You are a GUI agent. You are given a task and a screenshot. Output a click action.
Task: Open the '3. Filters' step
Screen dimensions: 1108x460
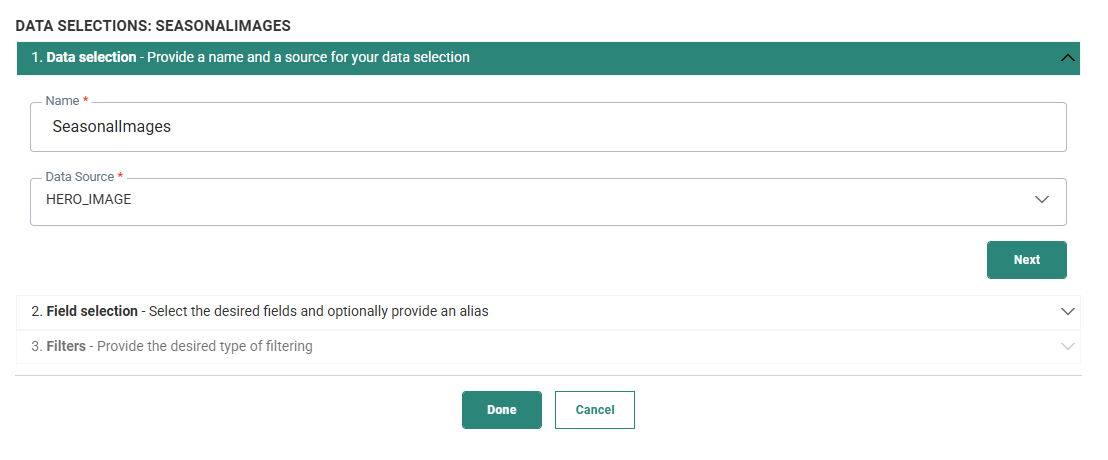60,347
